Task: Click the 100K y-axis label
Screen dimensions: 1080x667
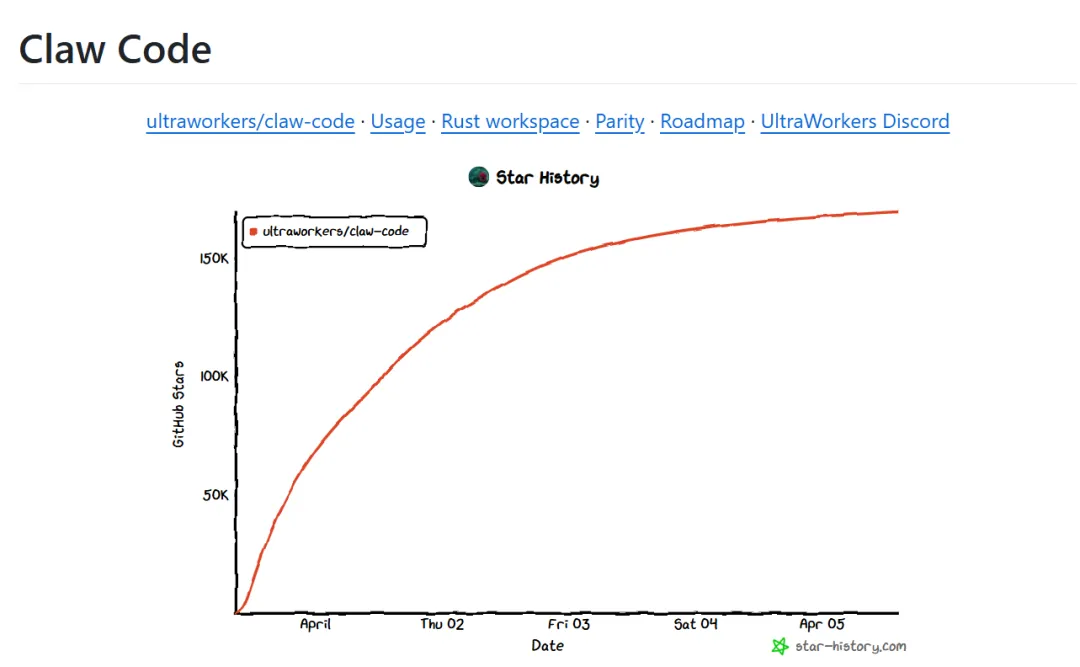Action: [x=214, y=376]
